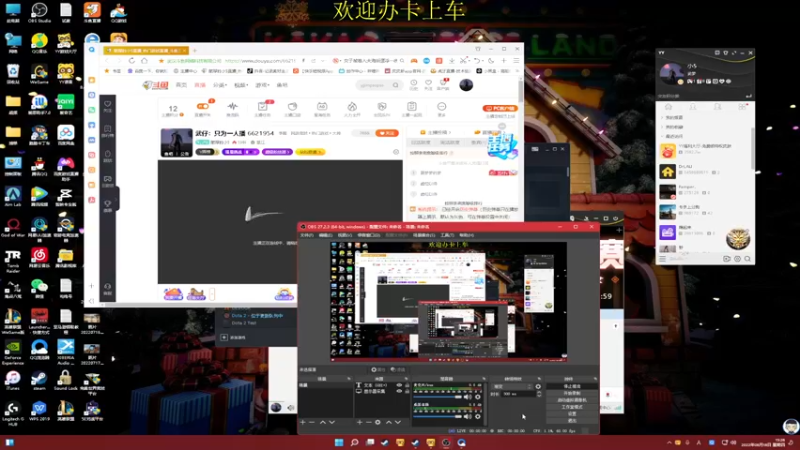
Task: Open WeGame desktop shortcut
Action: tap(39, 73)
